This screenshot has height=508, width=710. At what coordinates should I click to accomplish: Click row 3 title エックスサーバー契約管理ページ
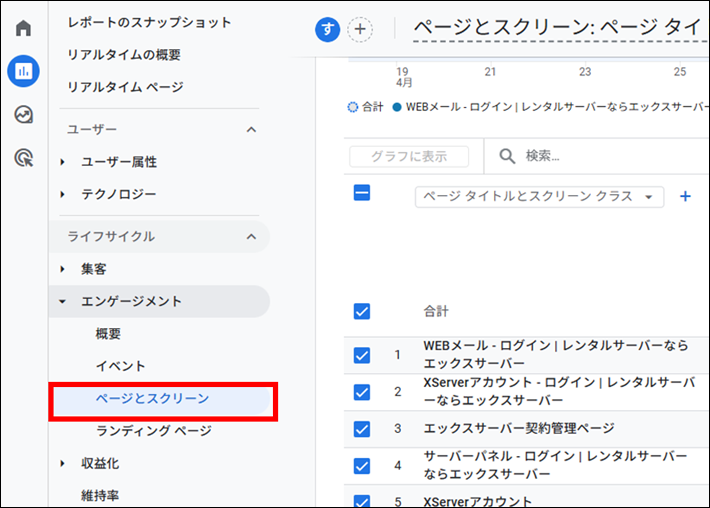519,428
